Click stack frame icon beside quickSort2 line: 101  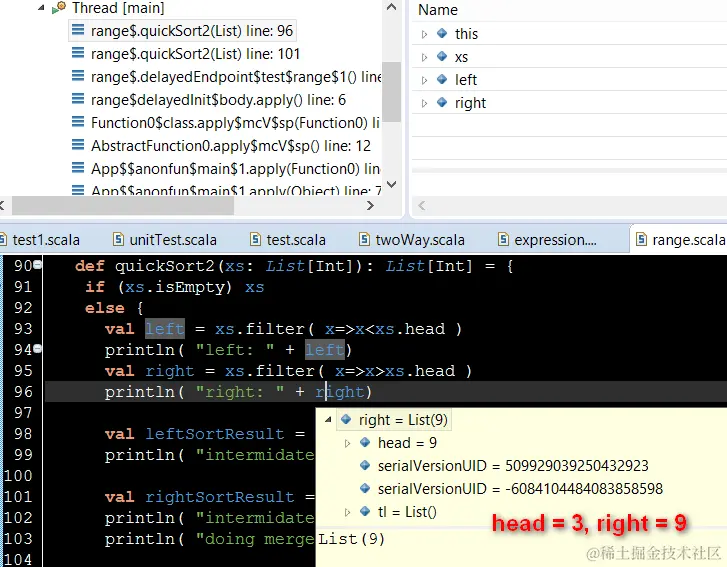coord(78,53)
